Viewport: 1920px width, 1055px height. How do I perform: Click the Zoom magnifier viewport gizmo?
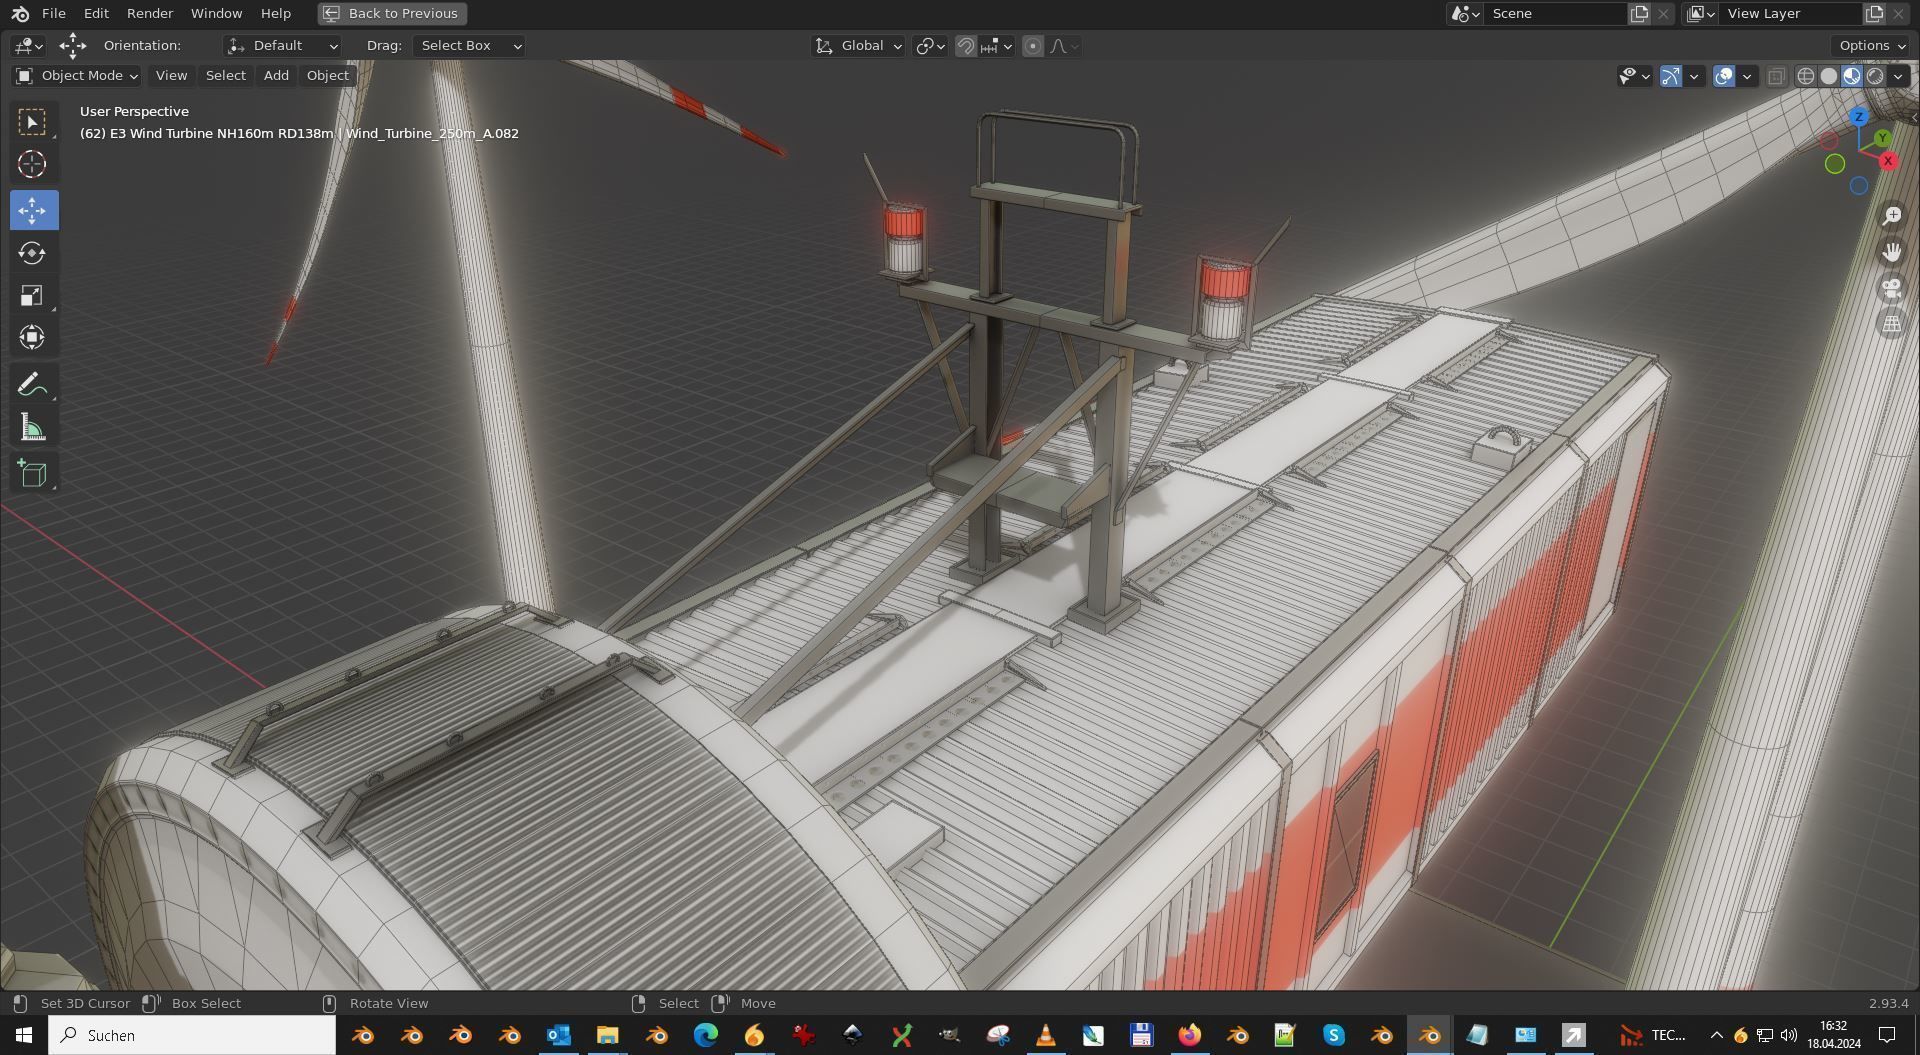coord(1891,215)
